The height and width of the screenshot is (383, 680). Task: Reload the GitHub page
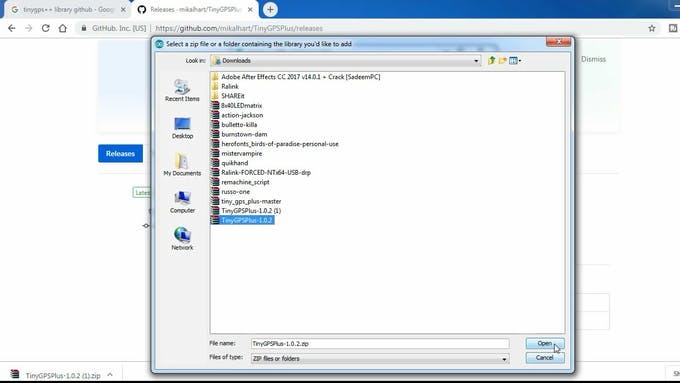click(x=46, y=28)
